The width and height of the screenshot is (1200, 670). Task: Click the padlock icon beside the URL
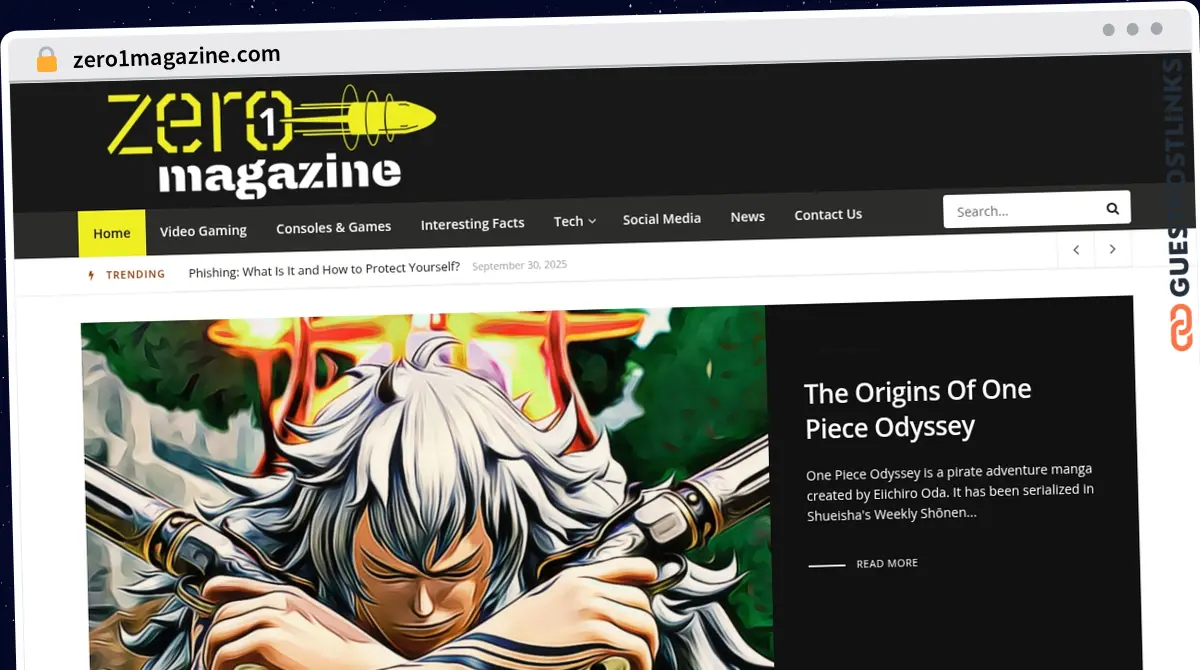47,59
